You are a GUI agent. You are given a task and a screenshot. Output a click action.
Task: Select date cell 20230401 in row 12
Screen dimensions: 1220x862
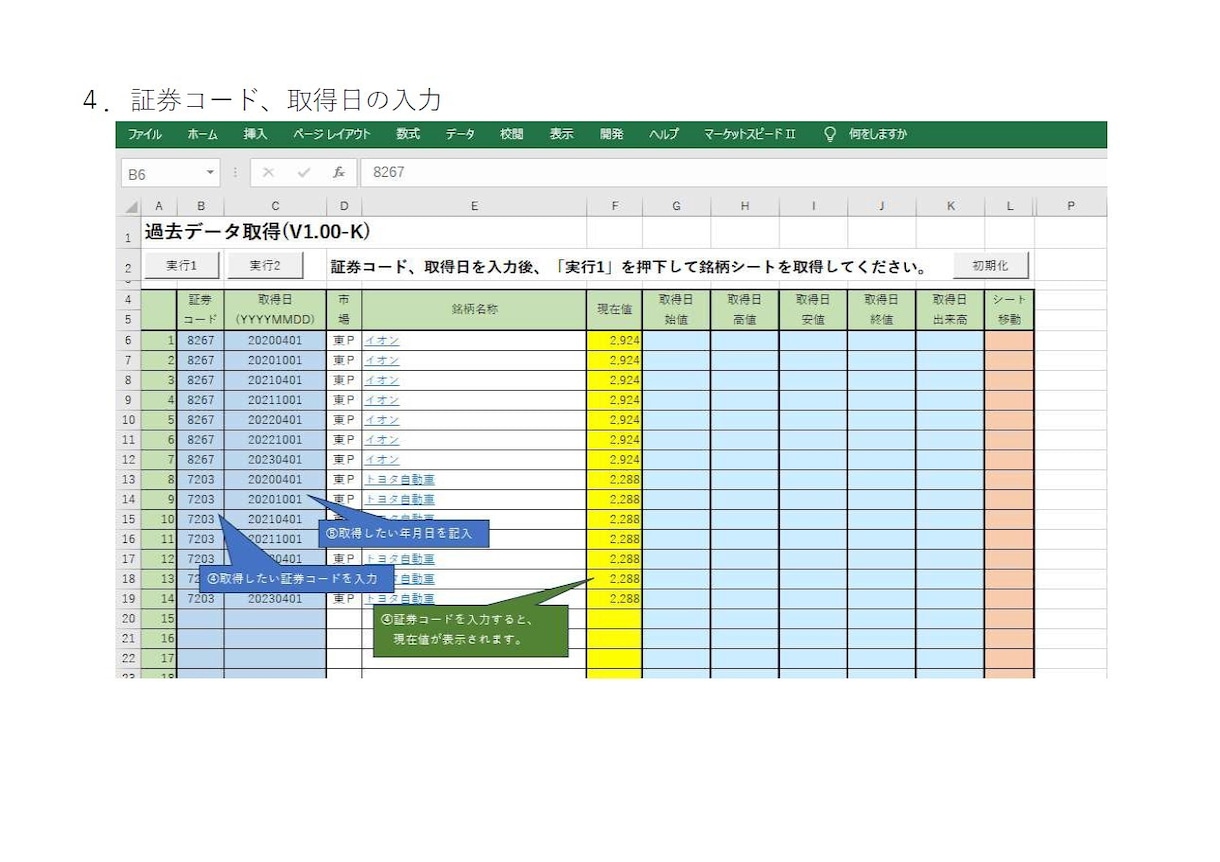pyautogui.click(x=275, y=460)
